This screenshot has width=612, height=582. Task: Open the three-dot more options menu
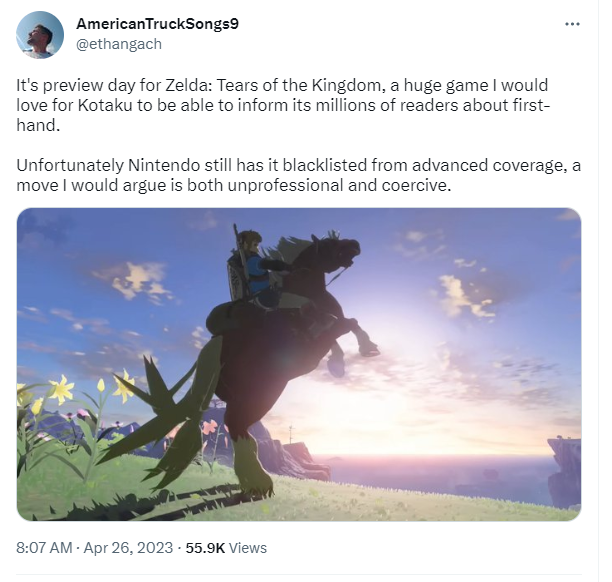tap(572, 24)
